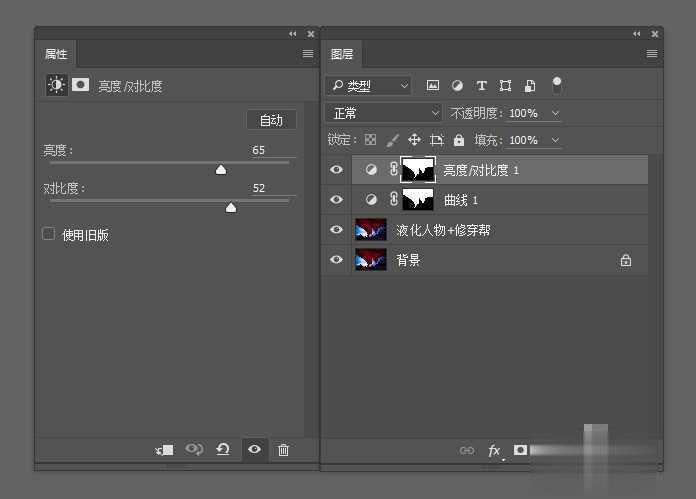Switch to the 属性 tab
Viewport: 696px width, 499px height.
click(56, 54)
